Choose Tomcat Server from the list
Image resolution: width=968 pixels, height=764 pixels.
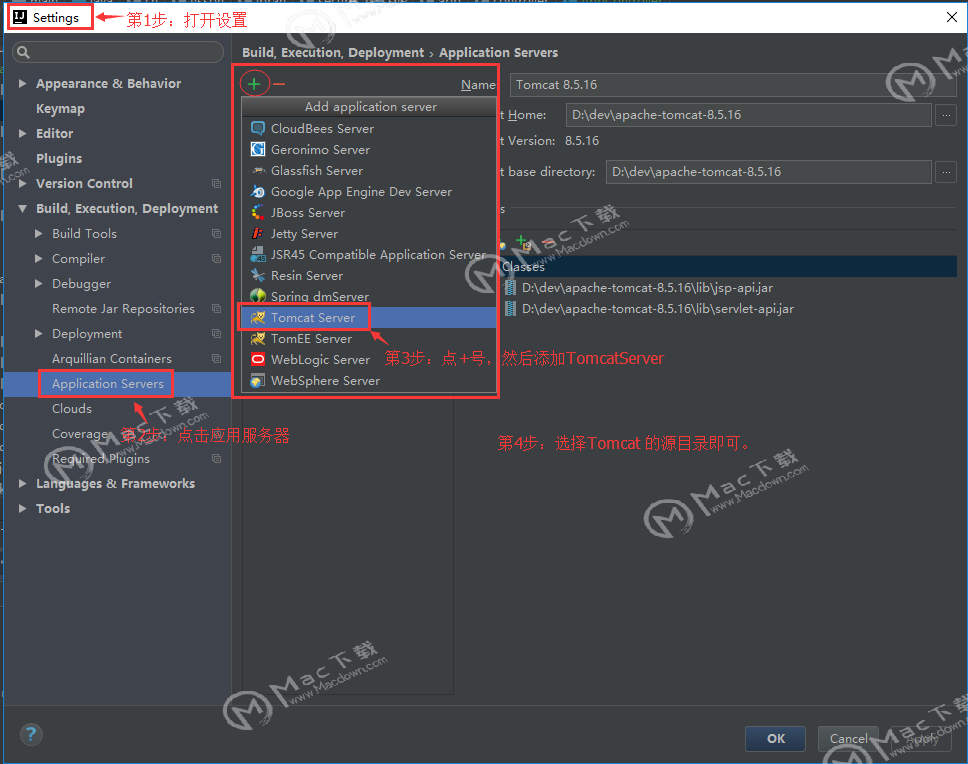pos(369,318)
